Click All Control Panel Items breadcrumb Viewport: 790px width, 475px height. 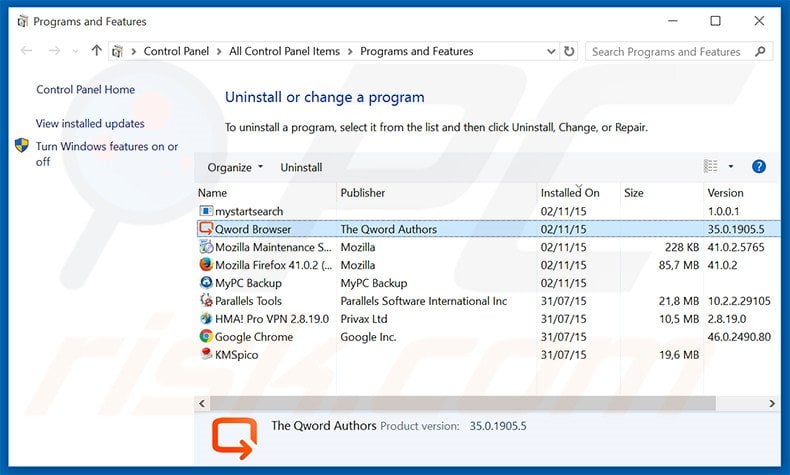click(x=285, y=51)
